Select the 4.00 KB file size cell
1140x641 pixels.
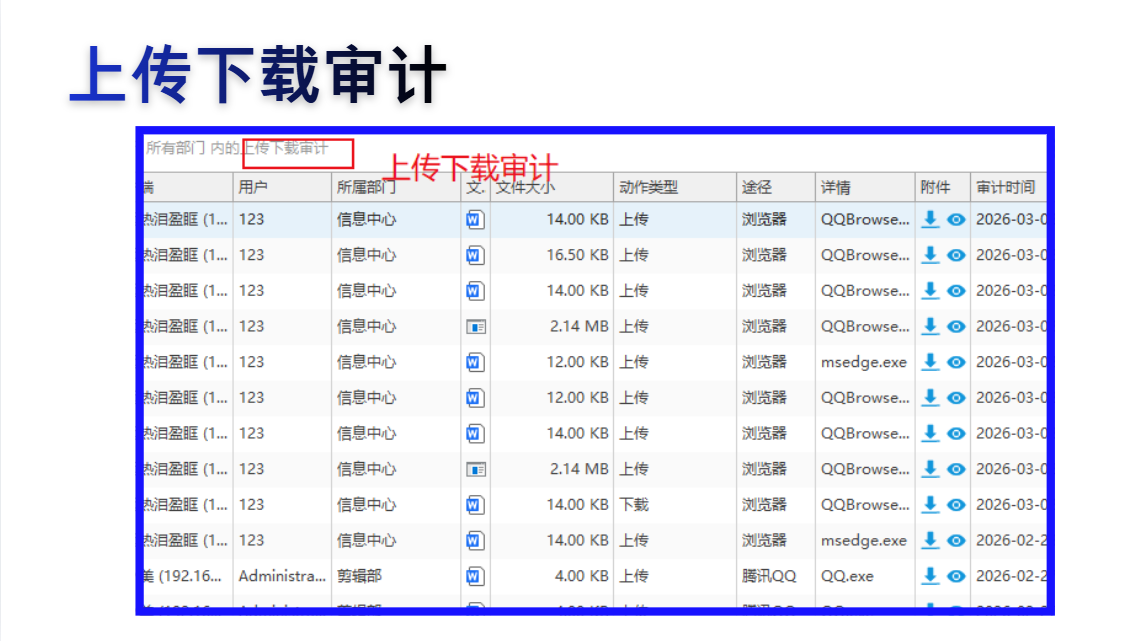[x=552, y=576]
